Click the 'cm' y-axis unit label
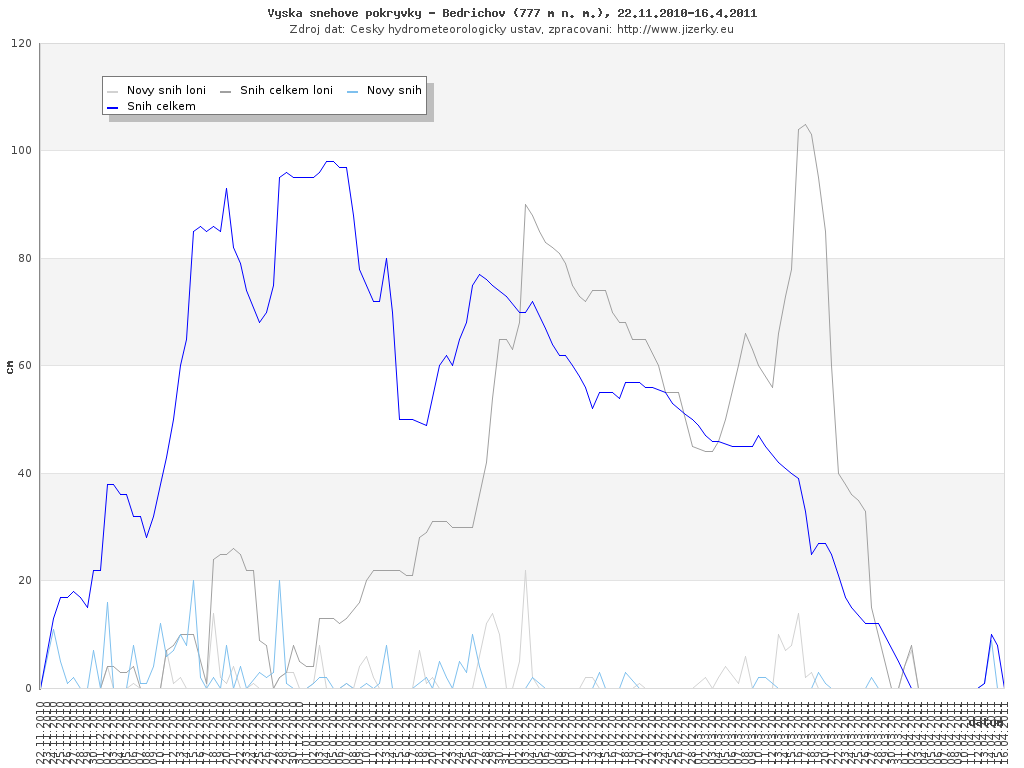The width and height of the screenshot is (1024, 768). [x=10, y=367]
